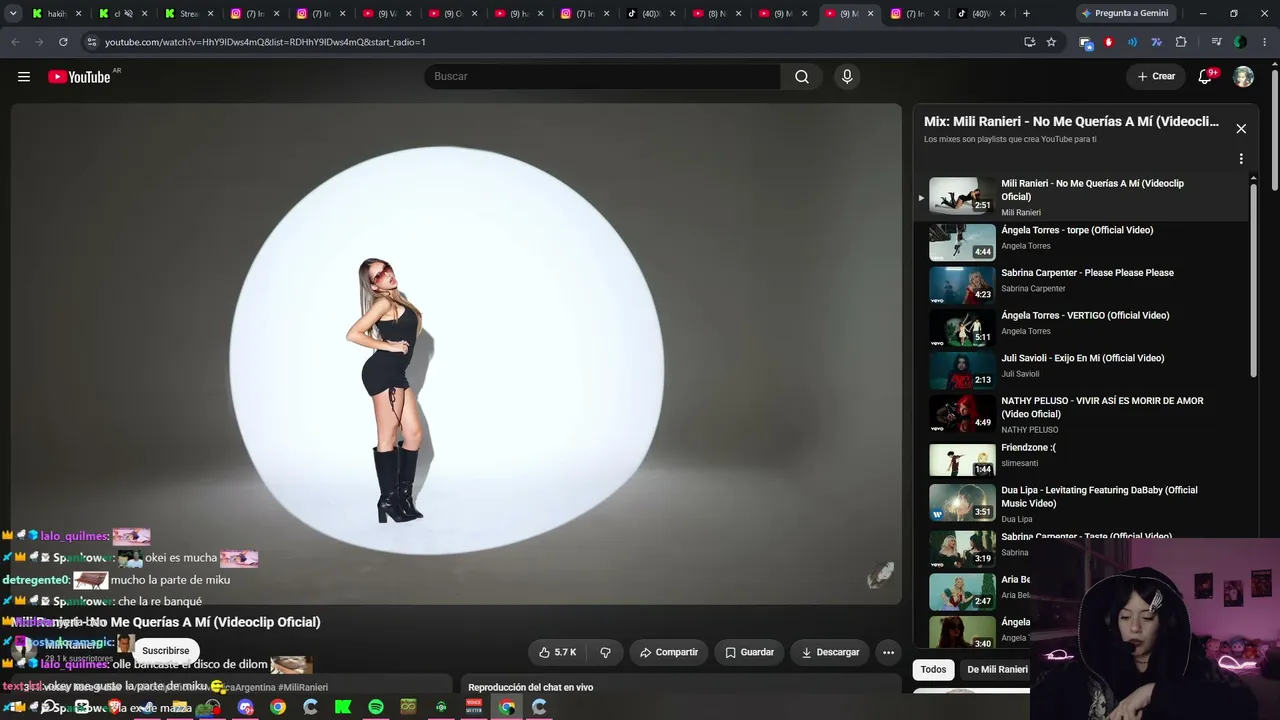
Task: Select the De Mili Ranieri chip
Action: [x=997, y=670]
